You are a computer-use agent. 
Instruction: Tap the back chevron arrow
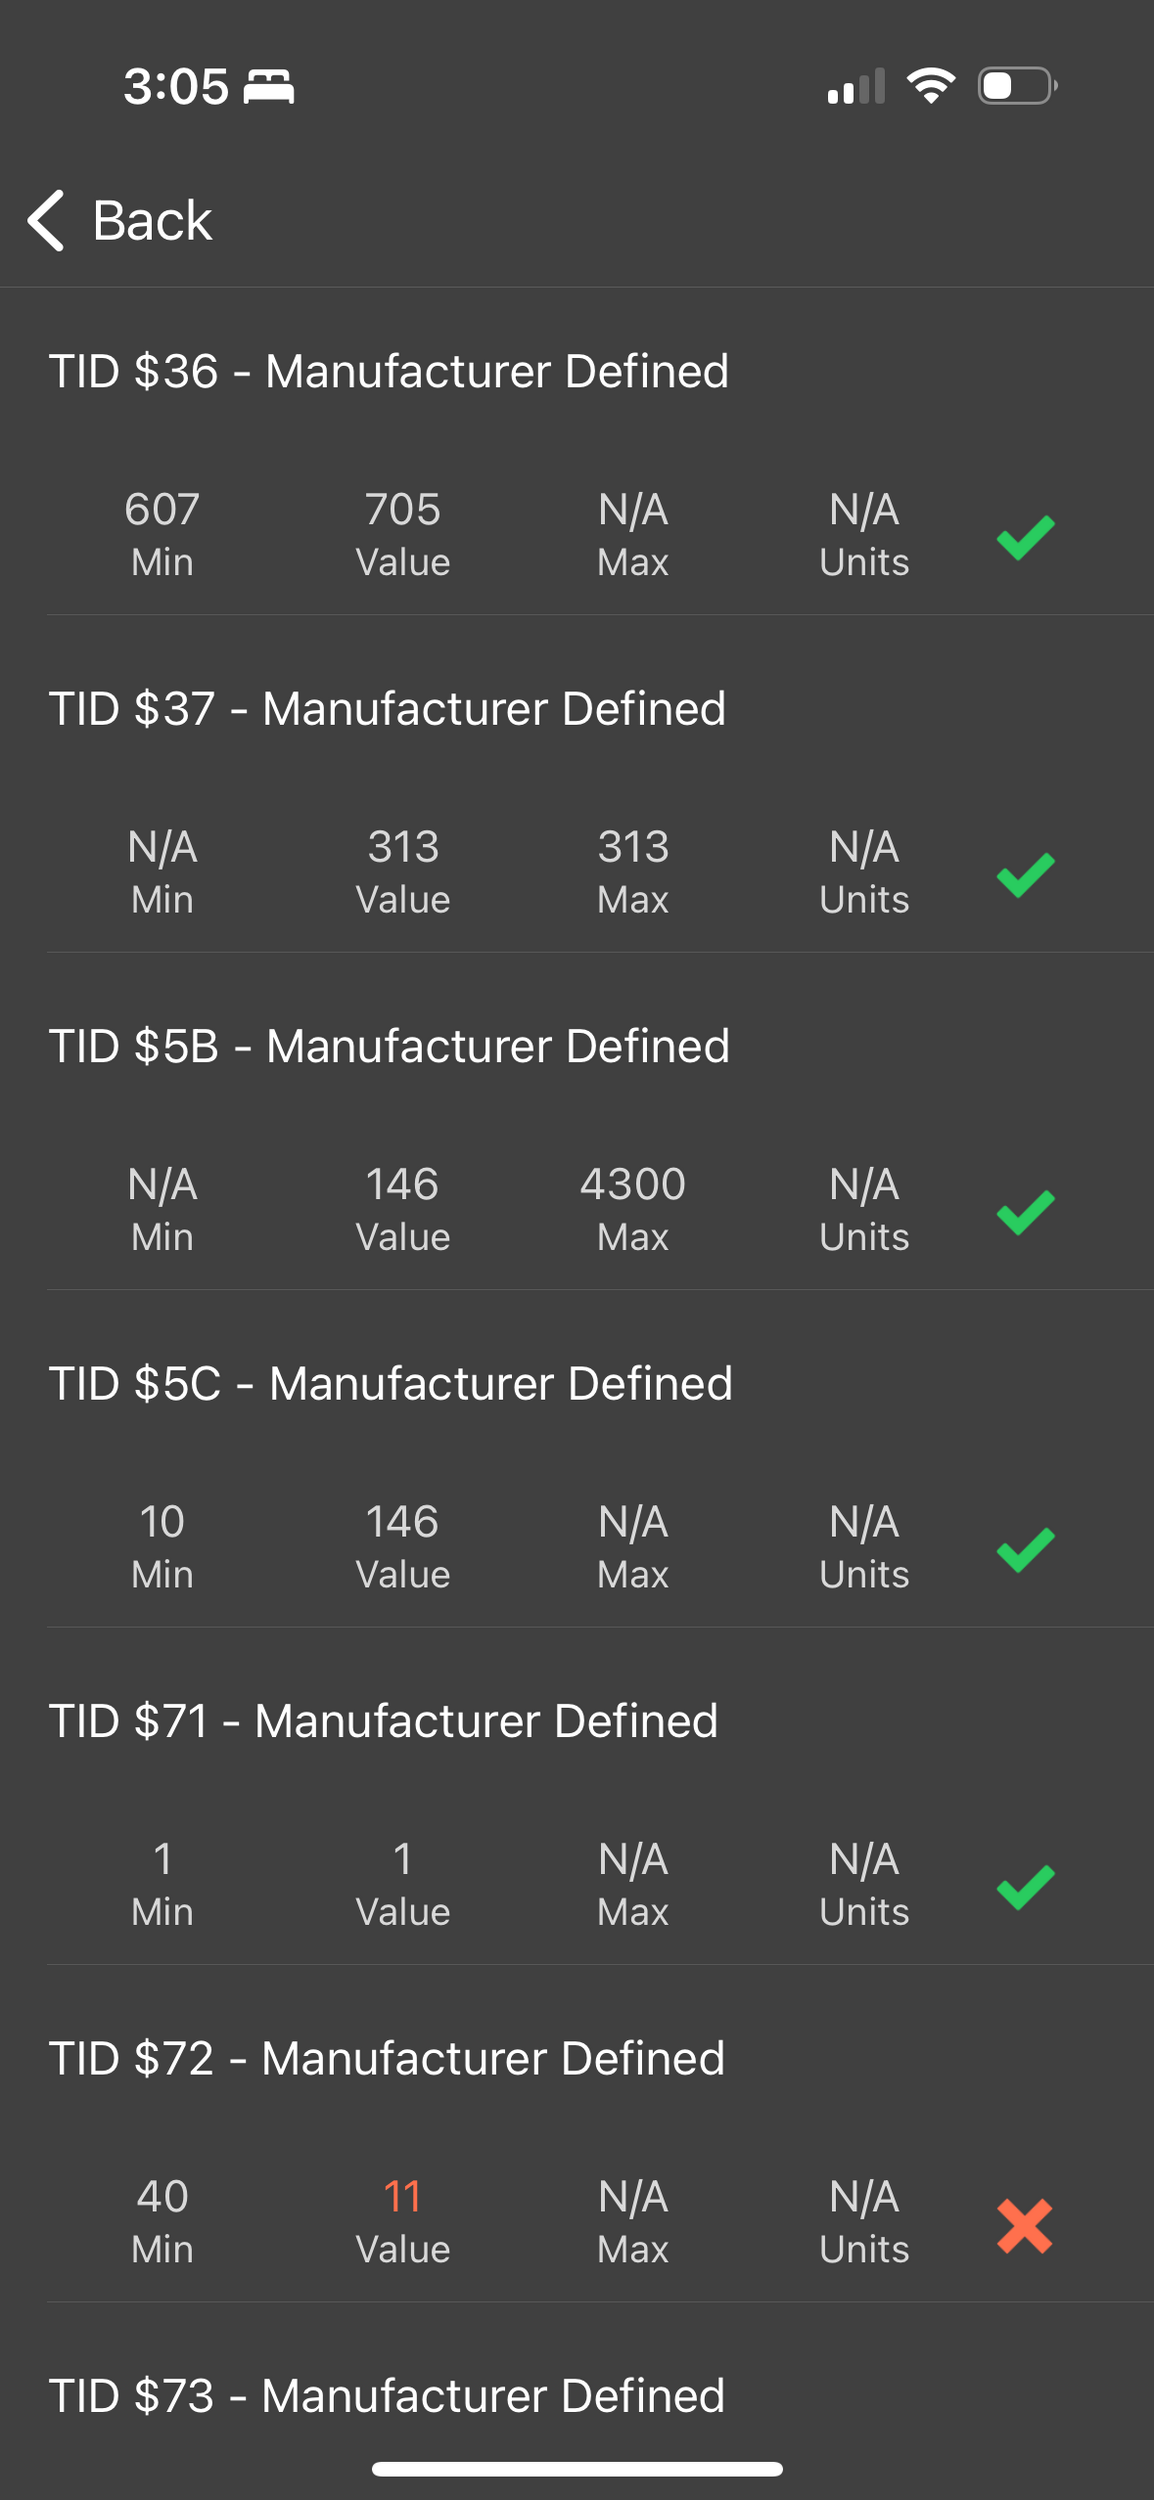point(47,220)
